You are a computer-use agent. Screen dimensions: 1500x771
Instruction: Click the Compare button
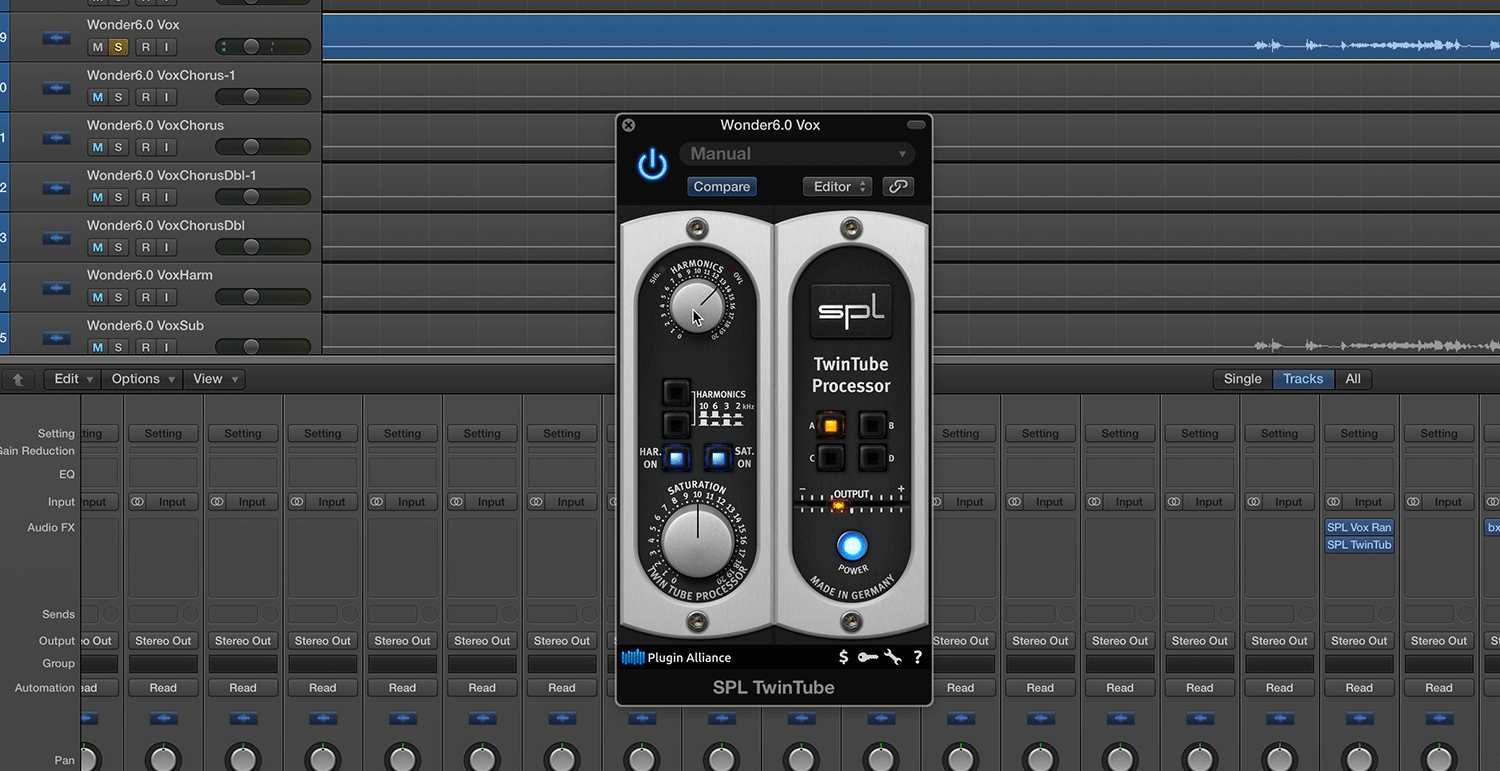(722, 186)
